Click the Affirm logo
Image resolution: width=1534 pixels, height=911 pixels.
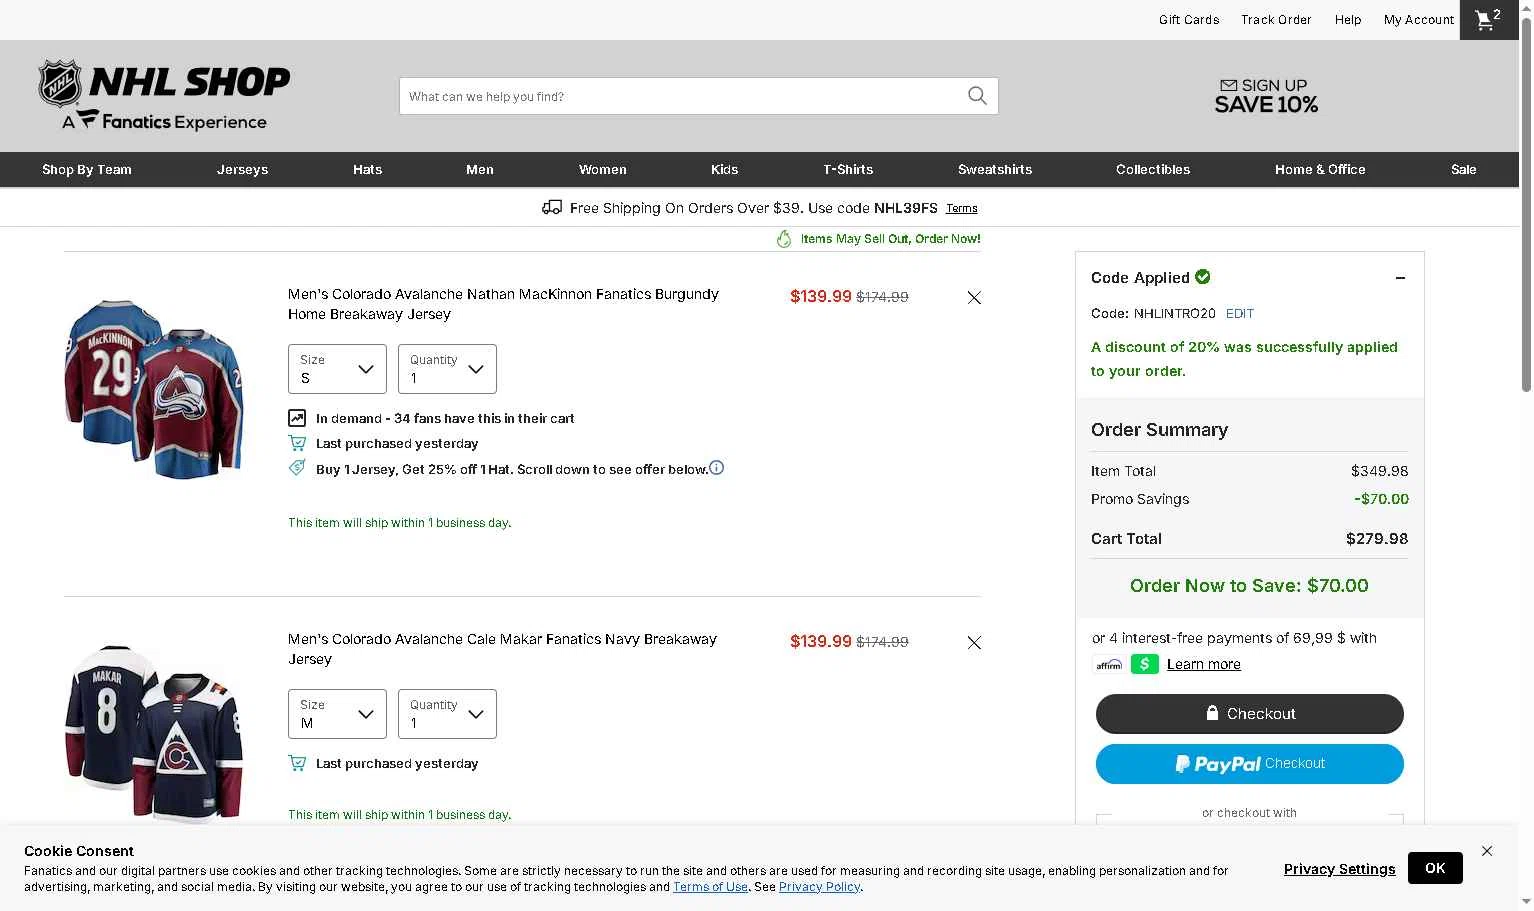[x=1109, y=664]
